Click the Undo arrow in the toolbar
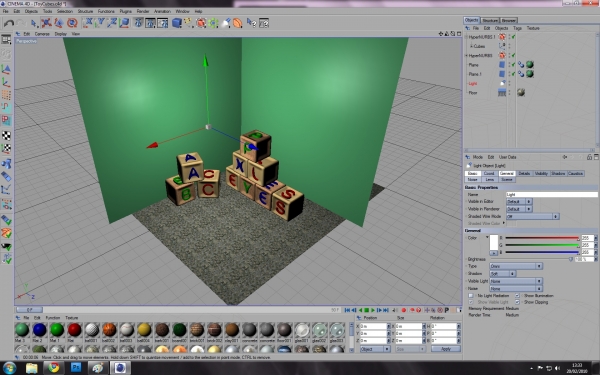The width and height of the screenshot is (600, 375). click(8, 23)
